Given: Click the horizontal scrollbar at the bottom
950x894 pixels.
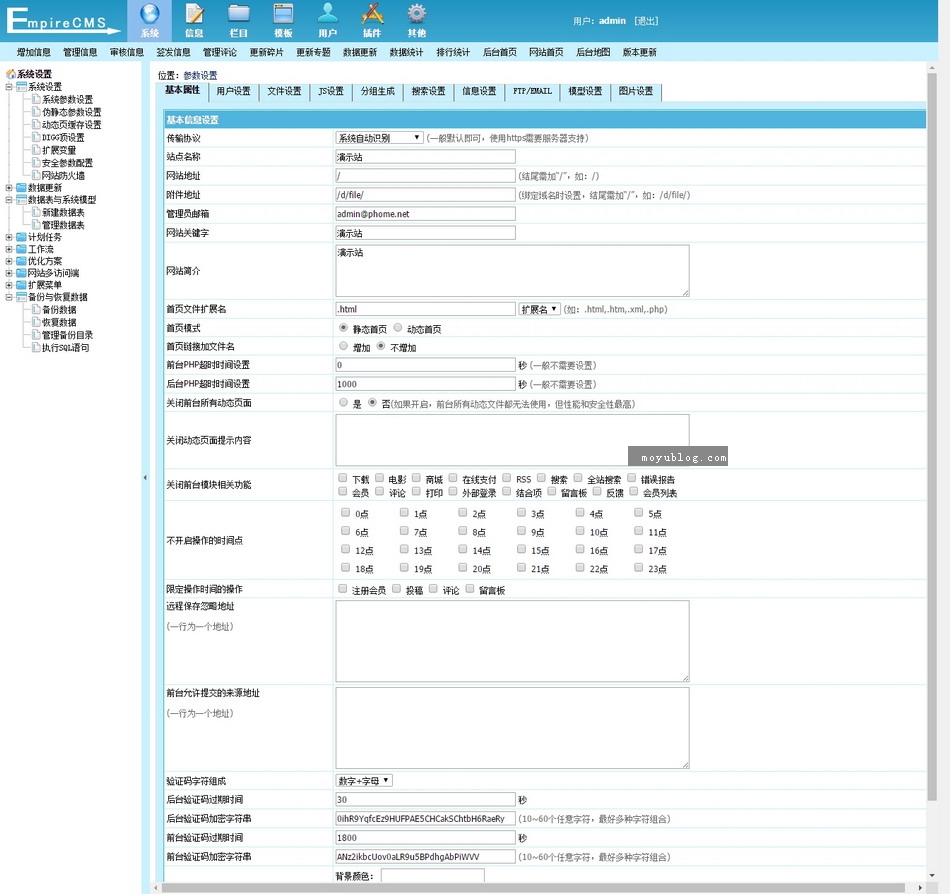Looking at the screenshot, I should [533, 887].
